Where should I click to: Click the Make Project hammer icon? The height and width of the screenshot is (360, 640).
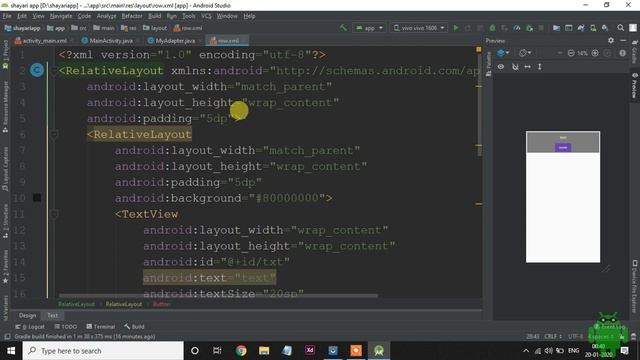(x=343, y=28)
